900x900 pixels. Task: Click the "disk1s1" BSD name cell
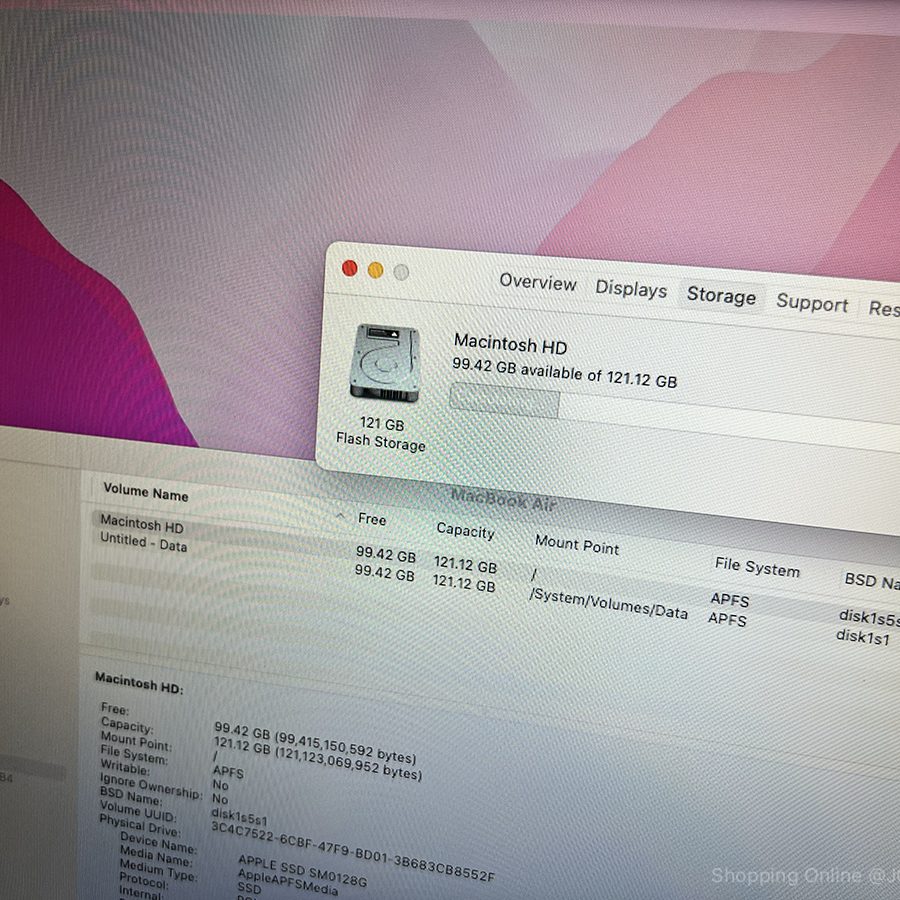[x=863, y=637]
